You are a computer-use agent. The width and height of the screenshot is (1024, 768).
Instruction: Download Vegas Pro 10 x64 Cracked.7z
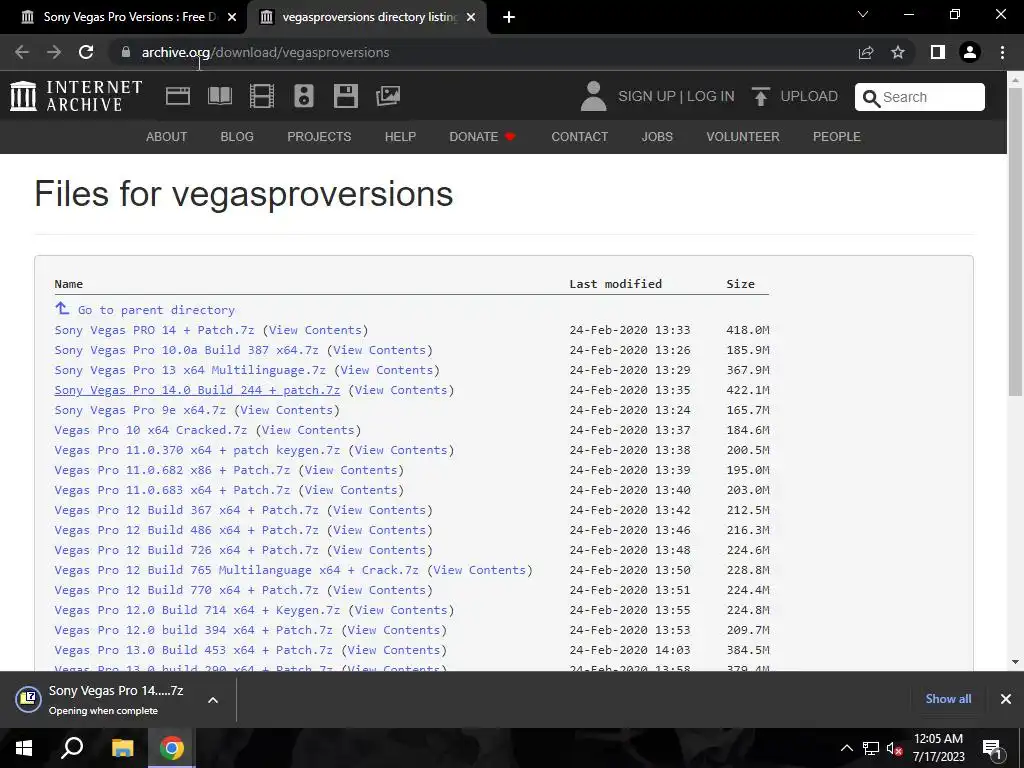(x=151, y=430)
